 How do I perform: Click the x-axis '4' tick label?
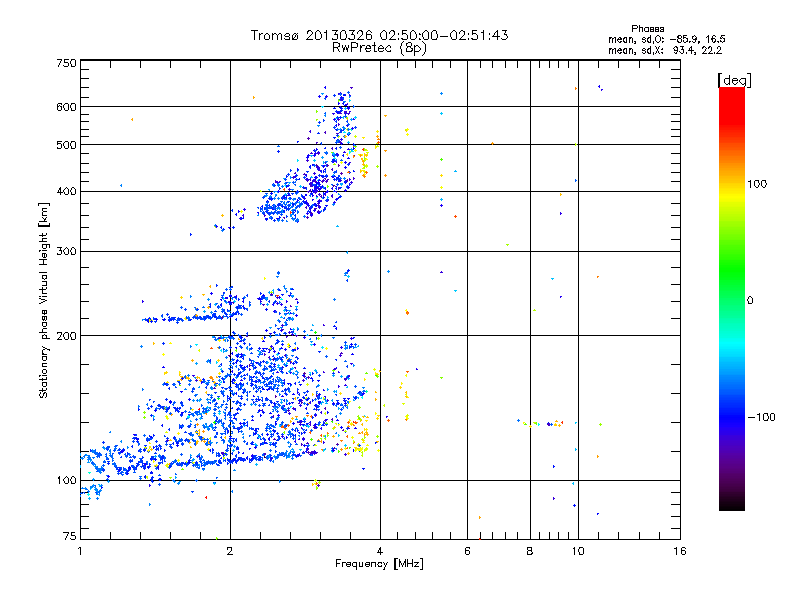coord(380,551)
